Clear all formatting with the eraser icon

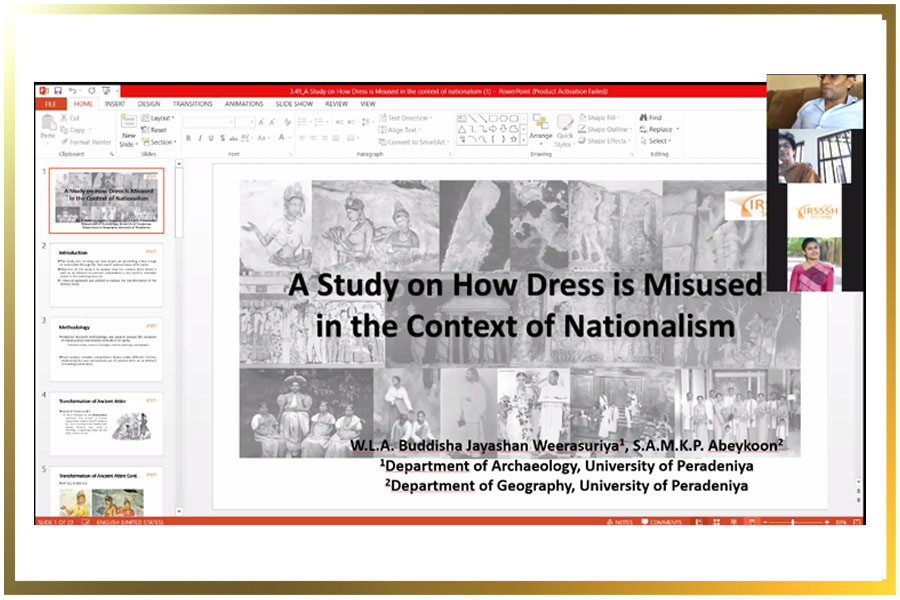(287, 122)
